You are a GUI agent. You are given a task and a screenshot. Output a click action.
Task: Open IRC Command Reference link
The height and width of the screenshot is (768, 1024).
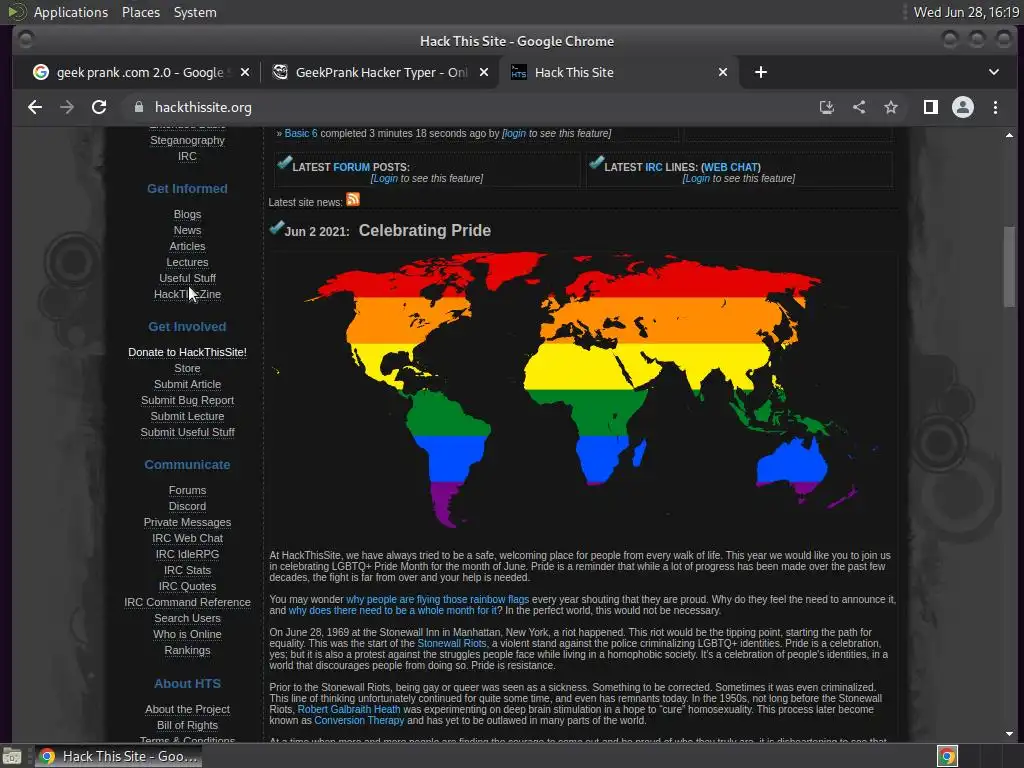(x=187, y=602)
